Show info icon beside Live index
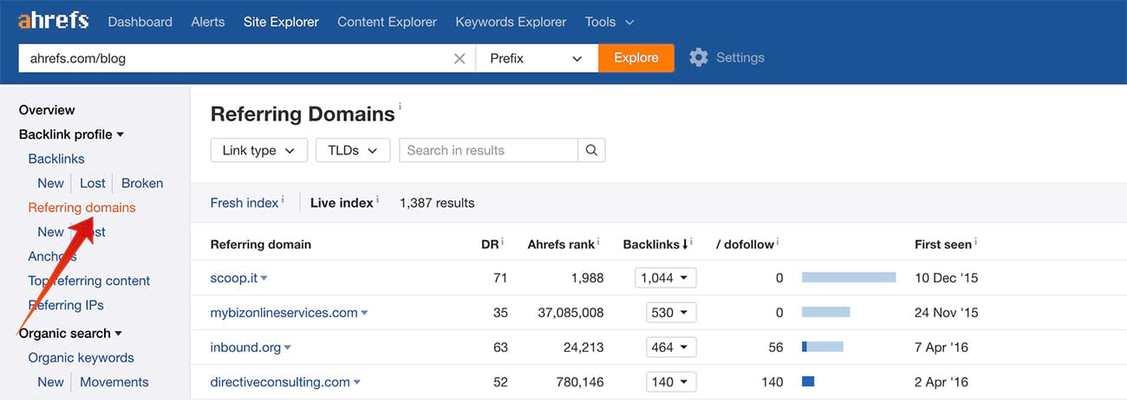Screen dimensions: 1127x400 tap(377, 200)
